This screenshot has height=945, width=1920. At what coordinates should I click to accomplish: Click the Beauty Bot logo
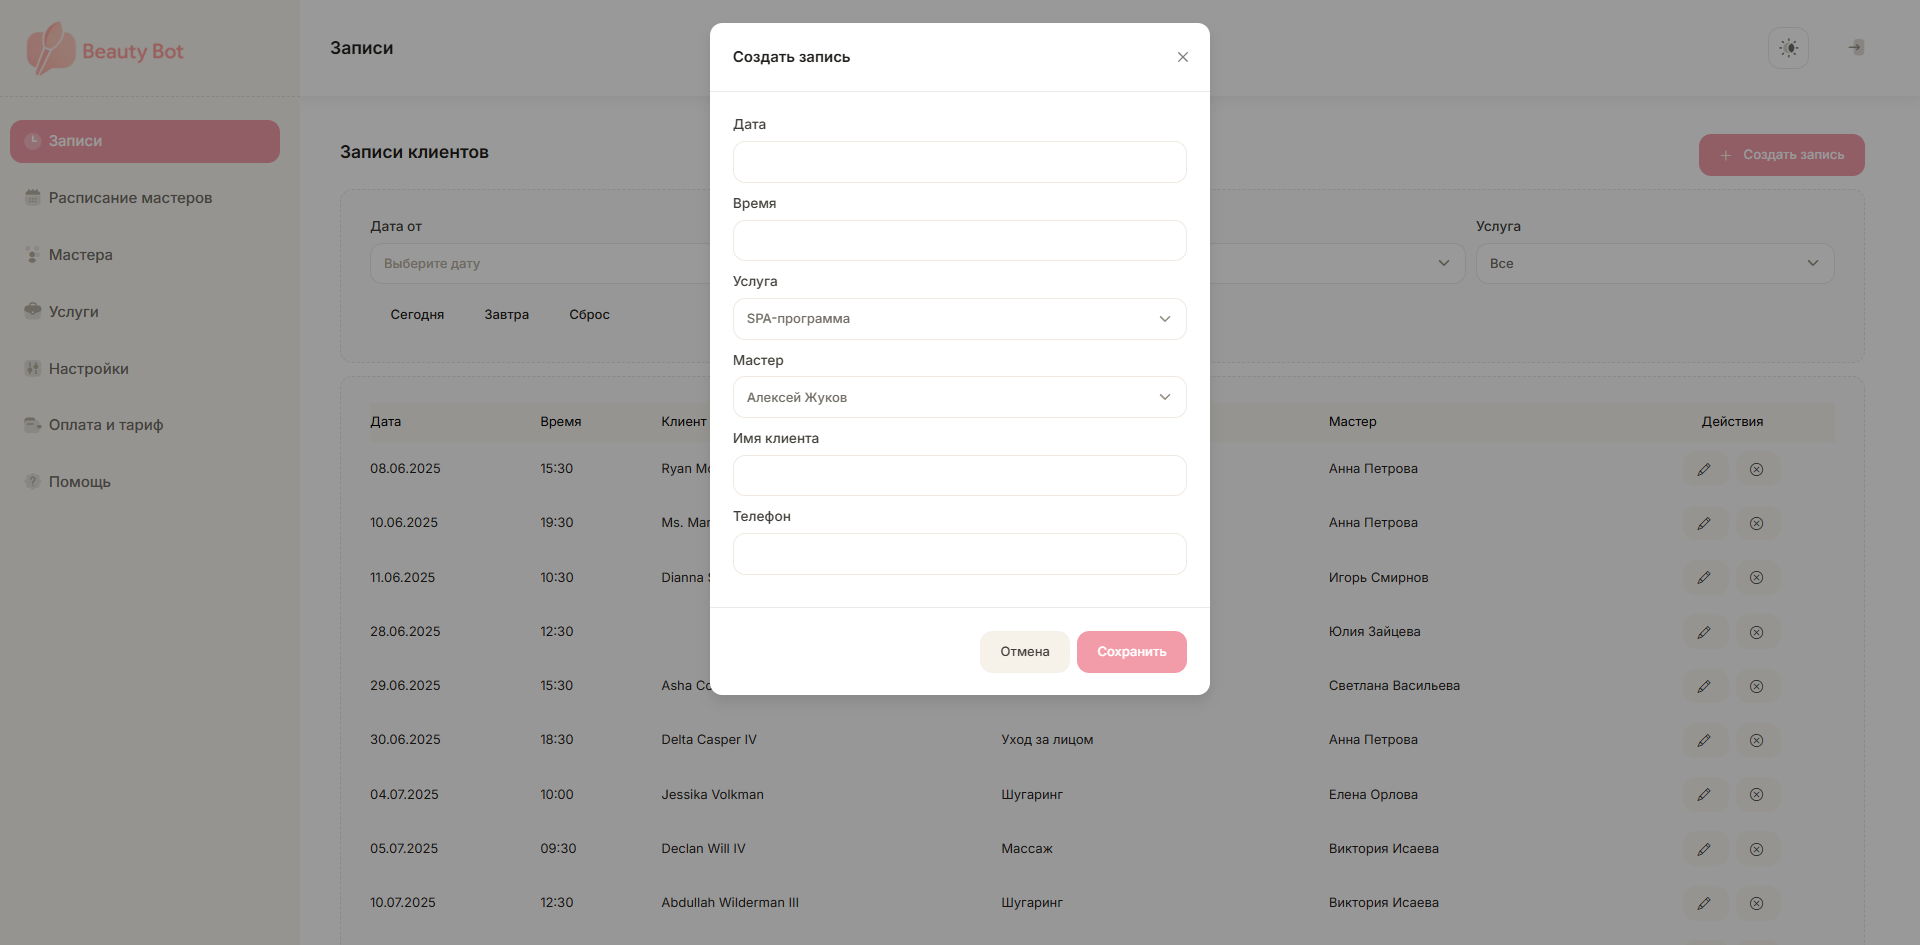(105, 50)
